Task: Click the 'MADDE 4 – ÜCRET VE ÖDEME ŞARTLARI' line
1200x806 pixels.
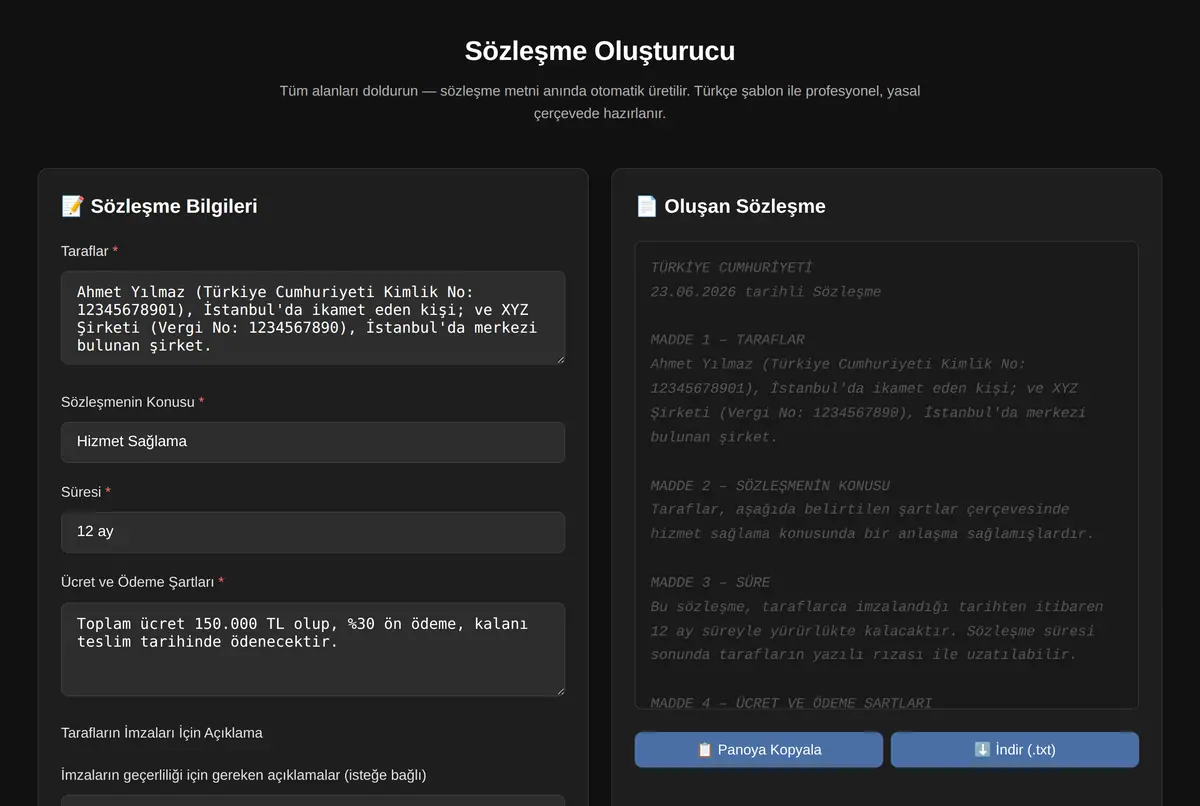Action: click(791, 703)
